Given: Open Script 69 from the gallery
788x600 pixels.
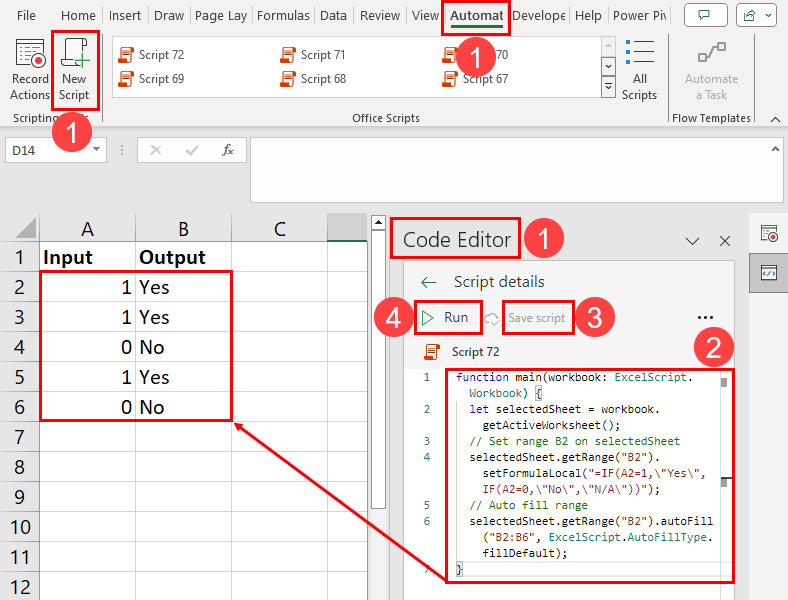Looking at the screenshot, I should click(x=151, y=79).
